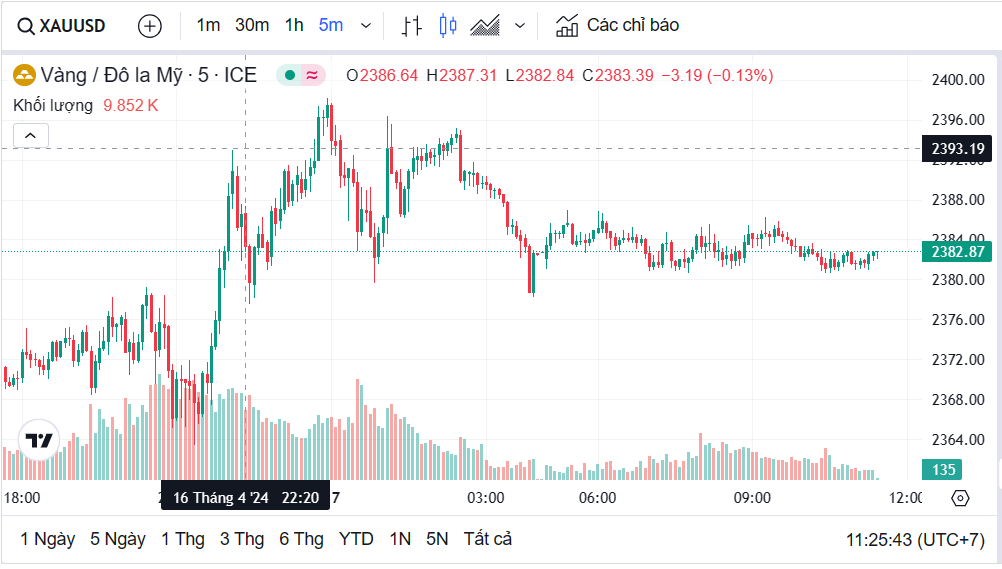Select the 1 Ngày date range
The image size is (1002, 569).
coord(47,539)
